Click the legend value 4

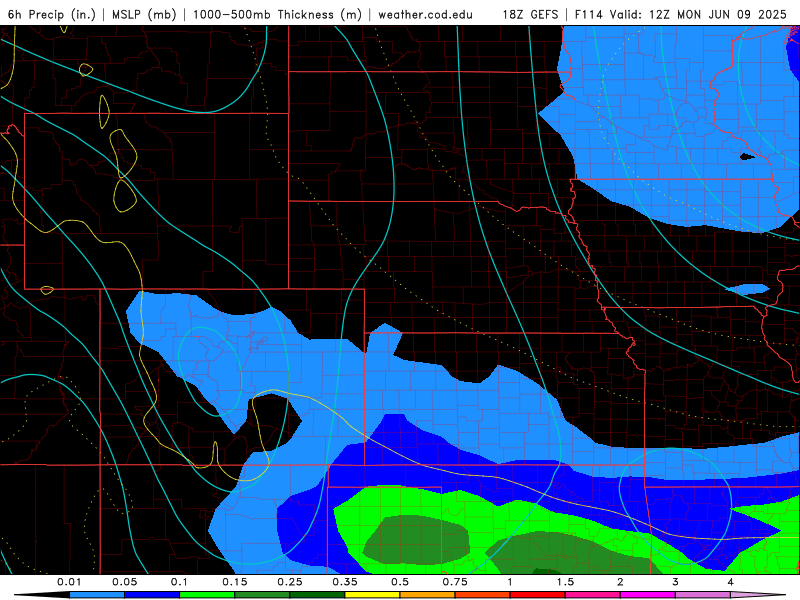(731, 582)
